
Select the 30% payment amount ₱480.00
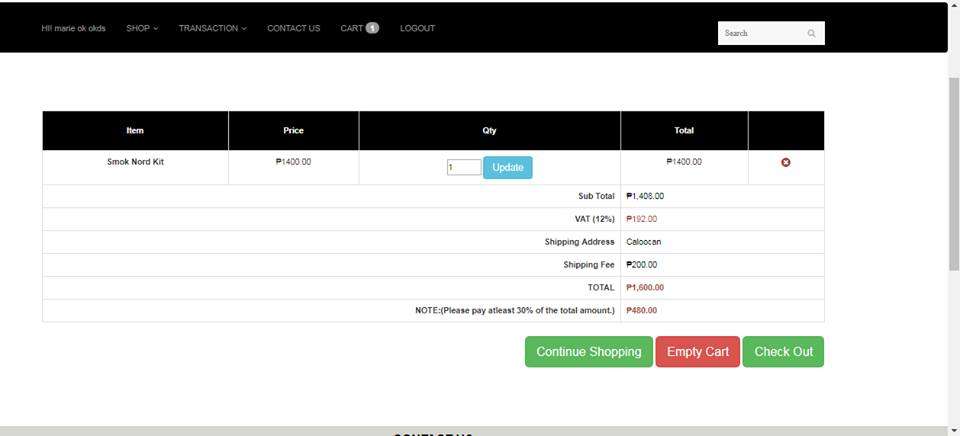coord(642,310)
